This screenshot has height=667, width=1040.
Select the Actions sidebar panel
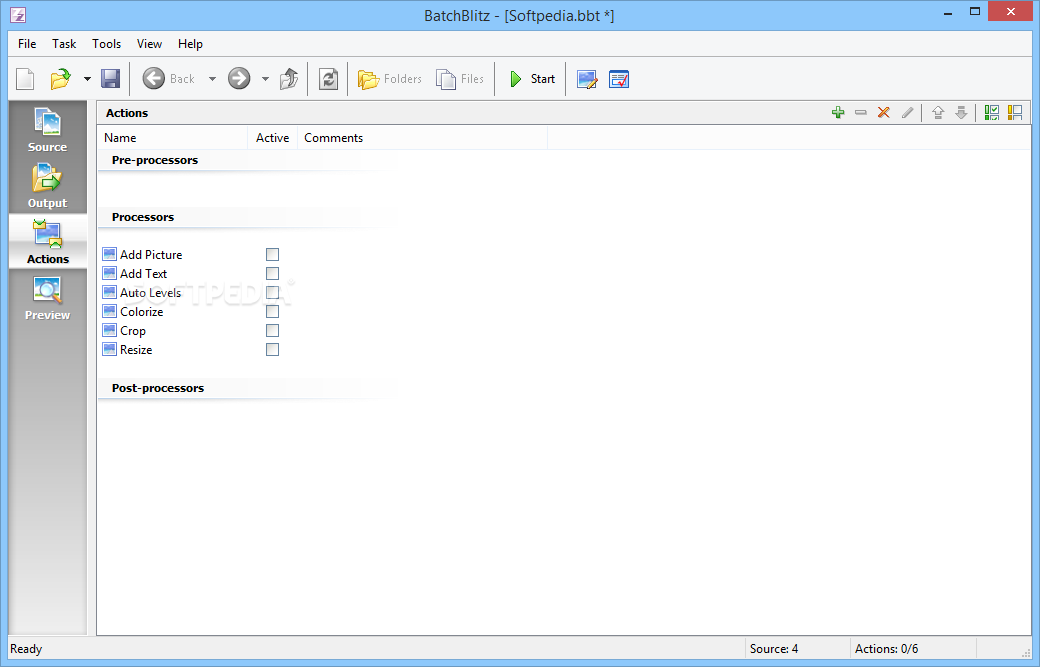[48, 241]
